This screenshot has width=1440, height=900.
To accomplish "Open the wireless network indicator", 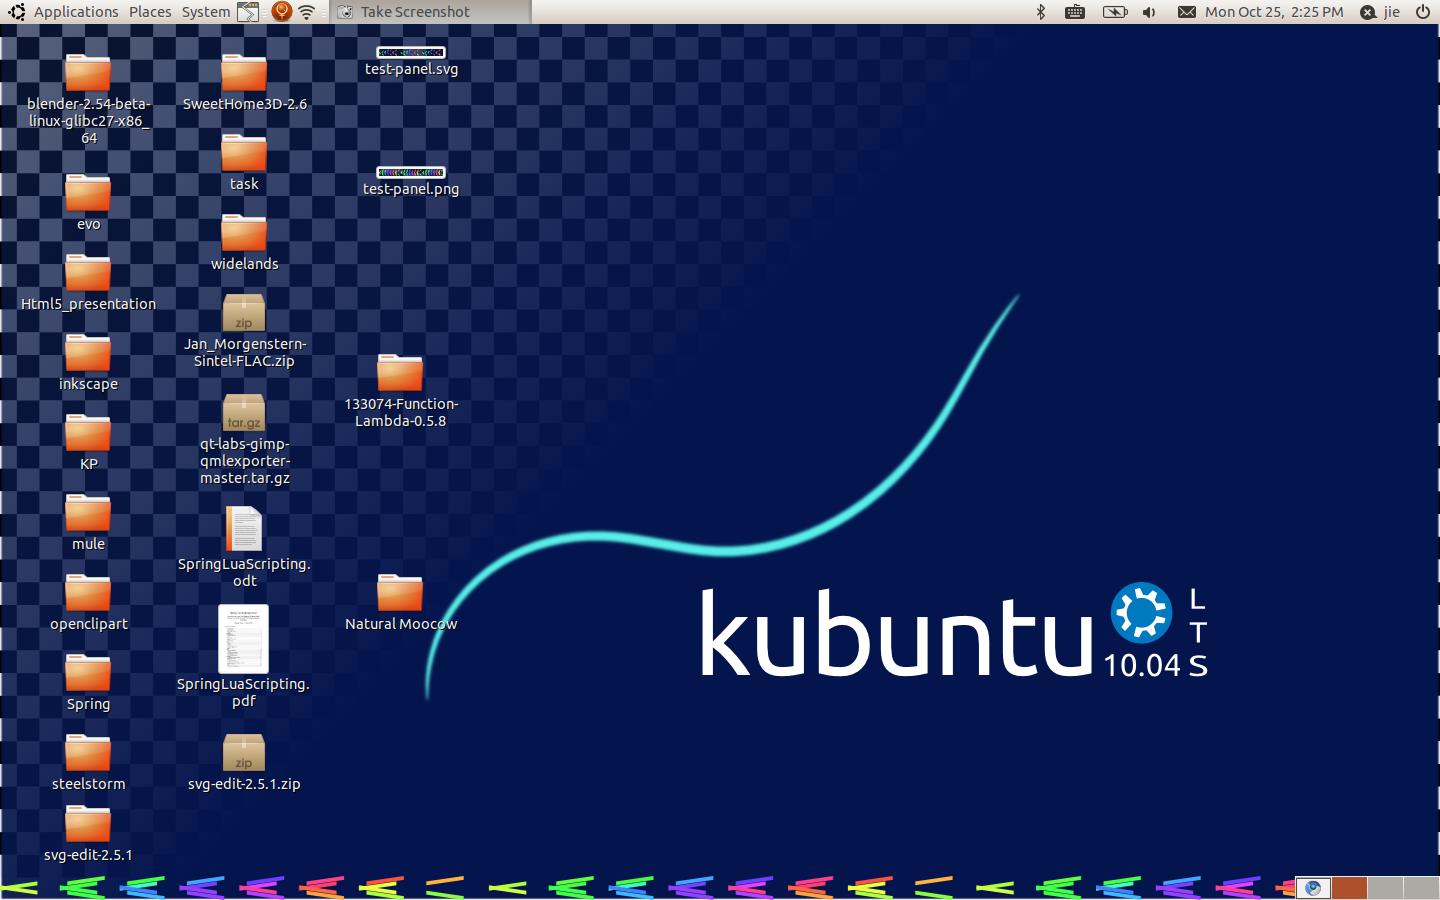I will click(307, 12).
